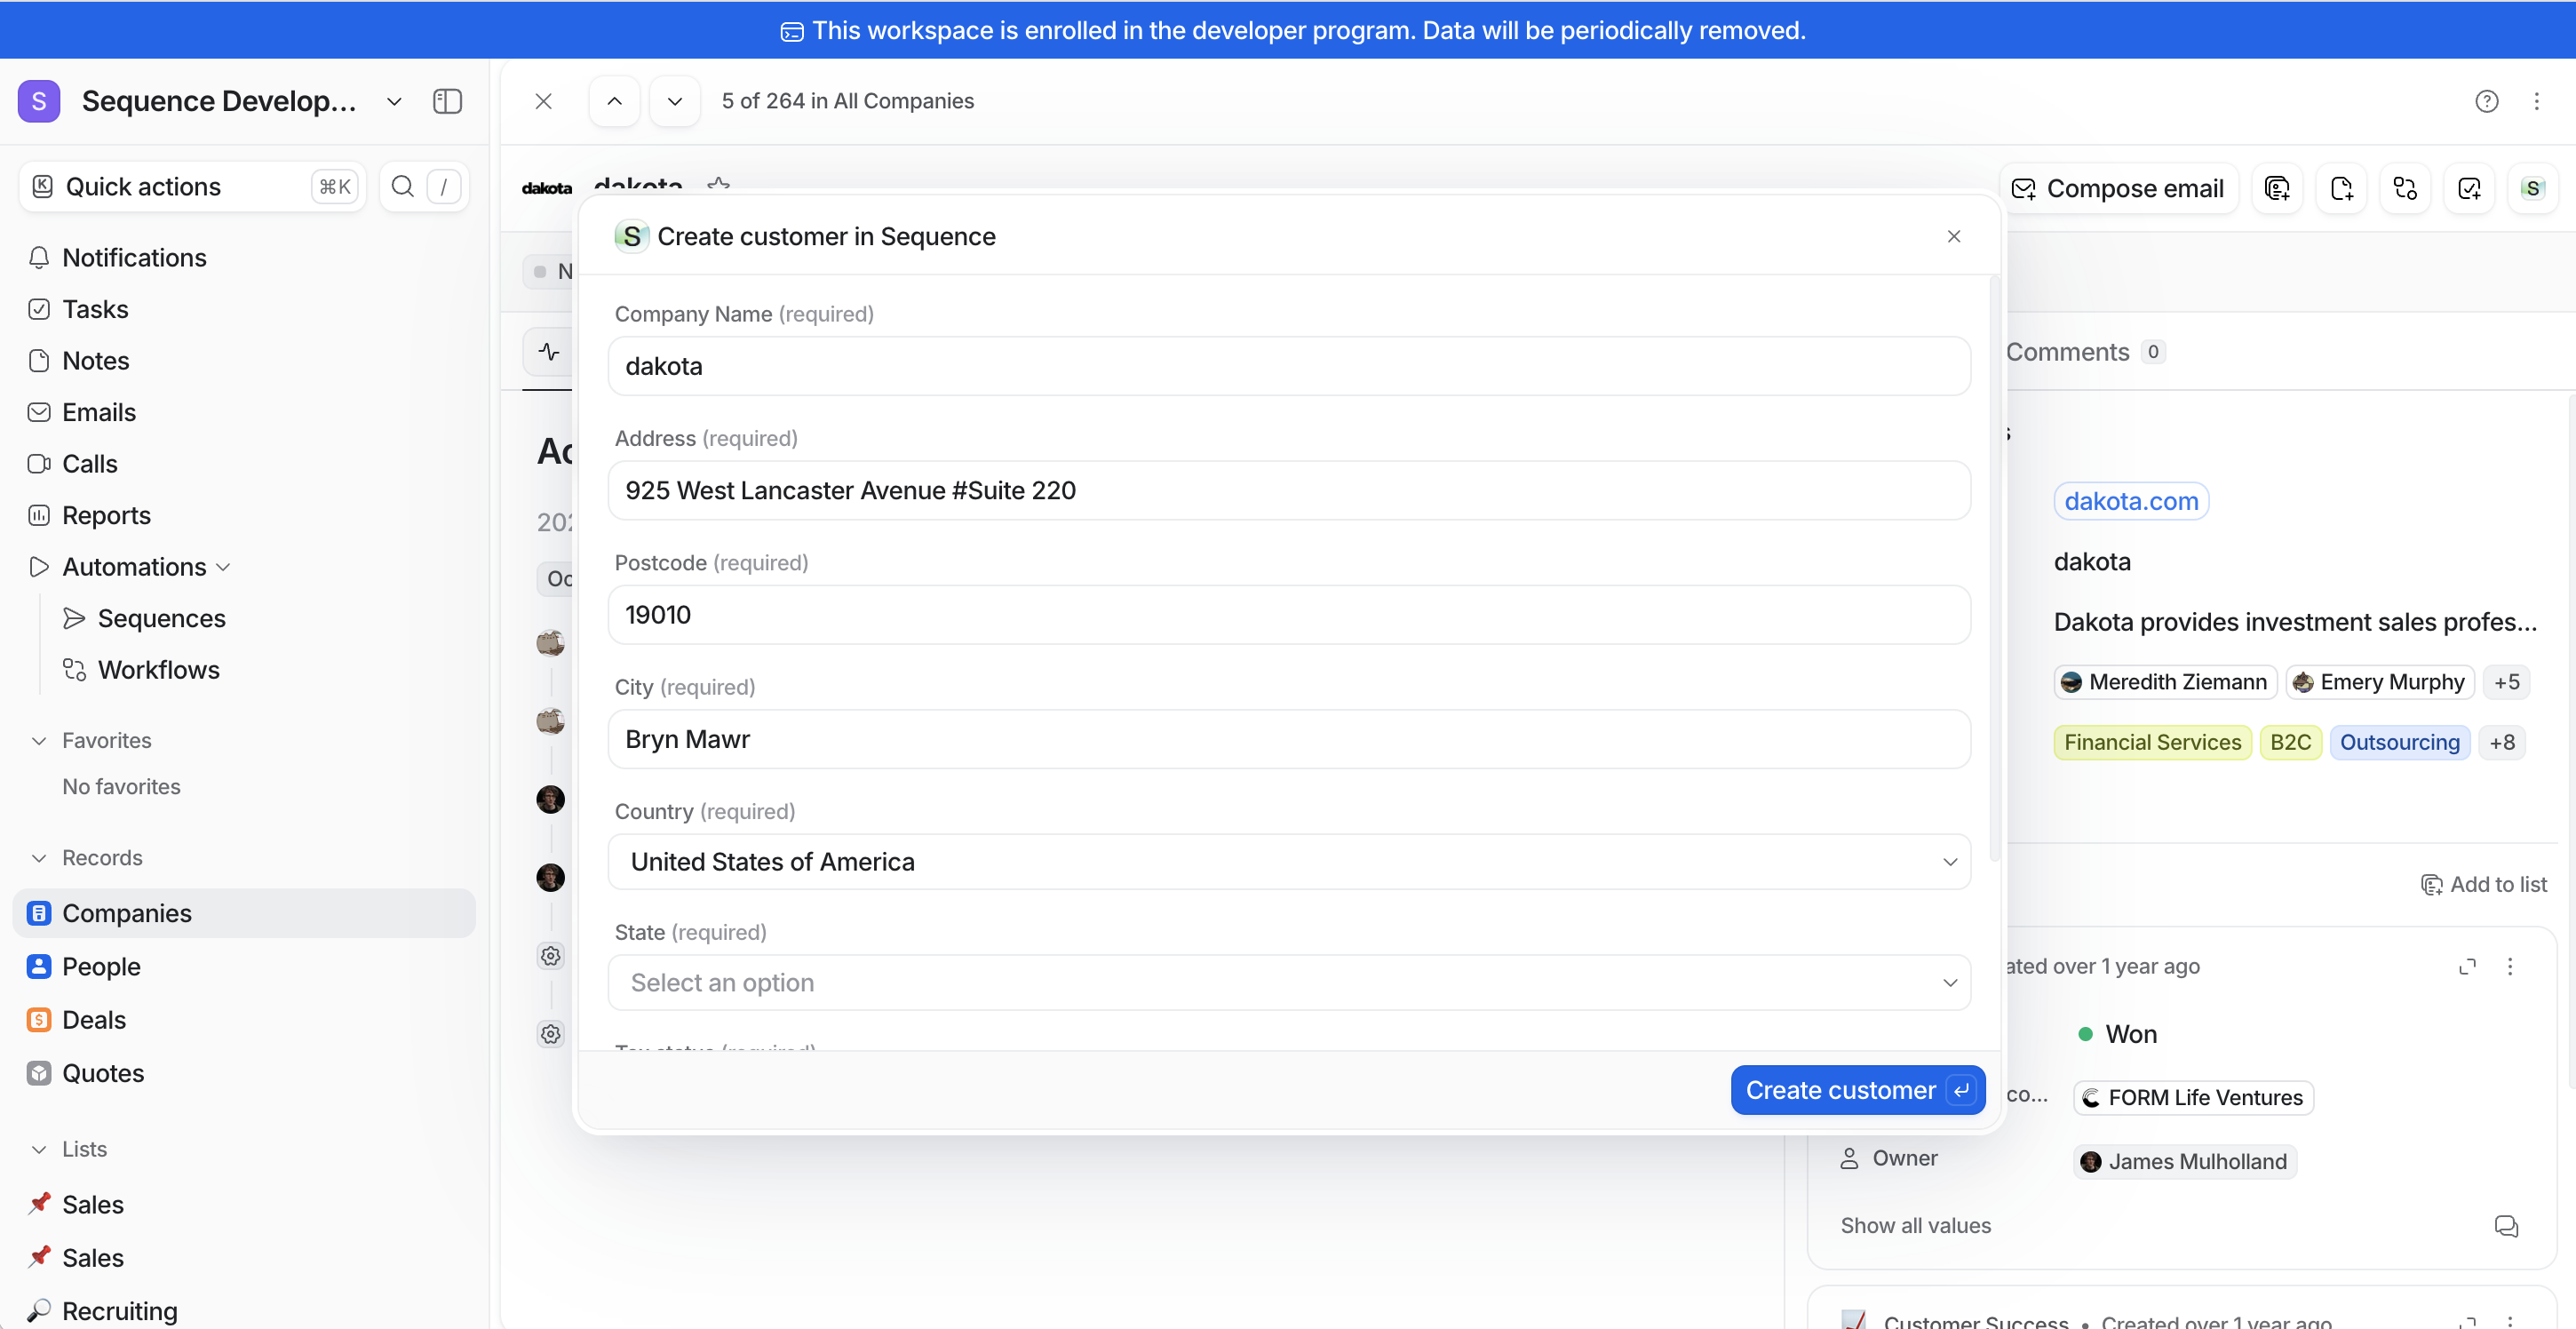Screen dimensions: 2576x1329
Task: Click Show all values
Action: [1915, 1225]
